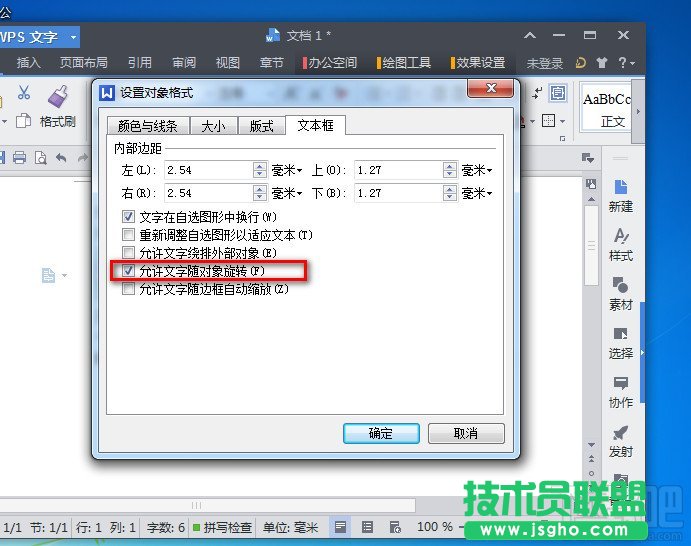Click the 发射 (Launch) rocket icon
Screen dimensions: 691x546
click(620, 440)
